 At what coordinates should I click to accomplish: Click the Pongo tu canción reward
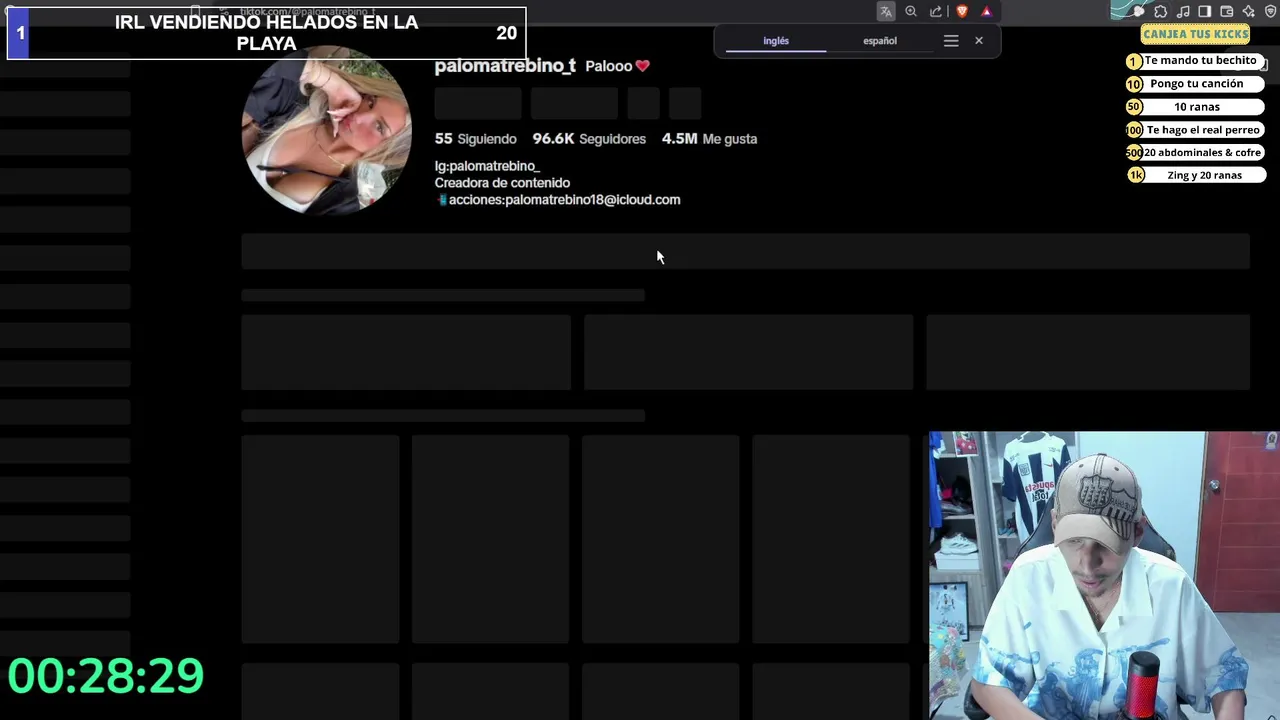point(1195,84)
